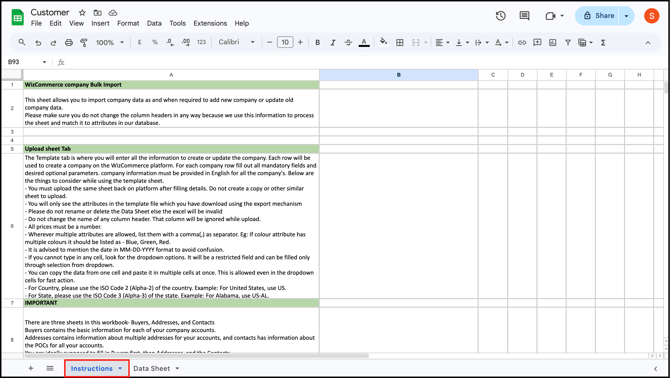This screenshot has height=378, width=670.
Task: Open horizontal align dropdown
Action: click(442, 42)
